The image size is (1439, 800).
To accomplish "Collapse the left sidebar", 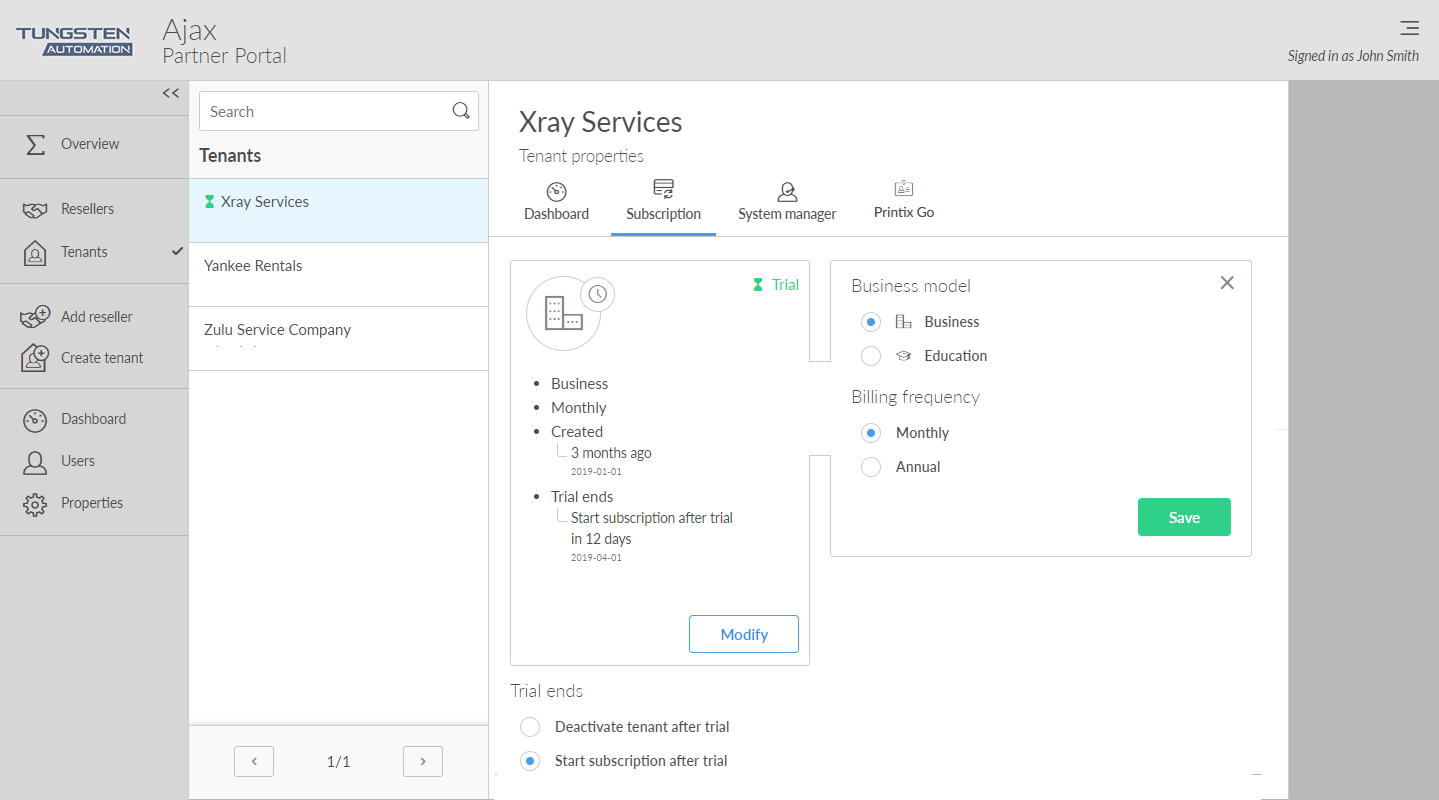I will tap(171, 93).
